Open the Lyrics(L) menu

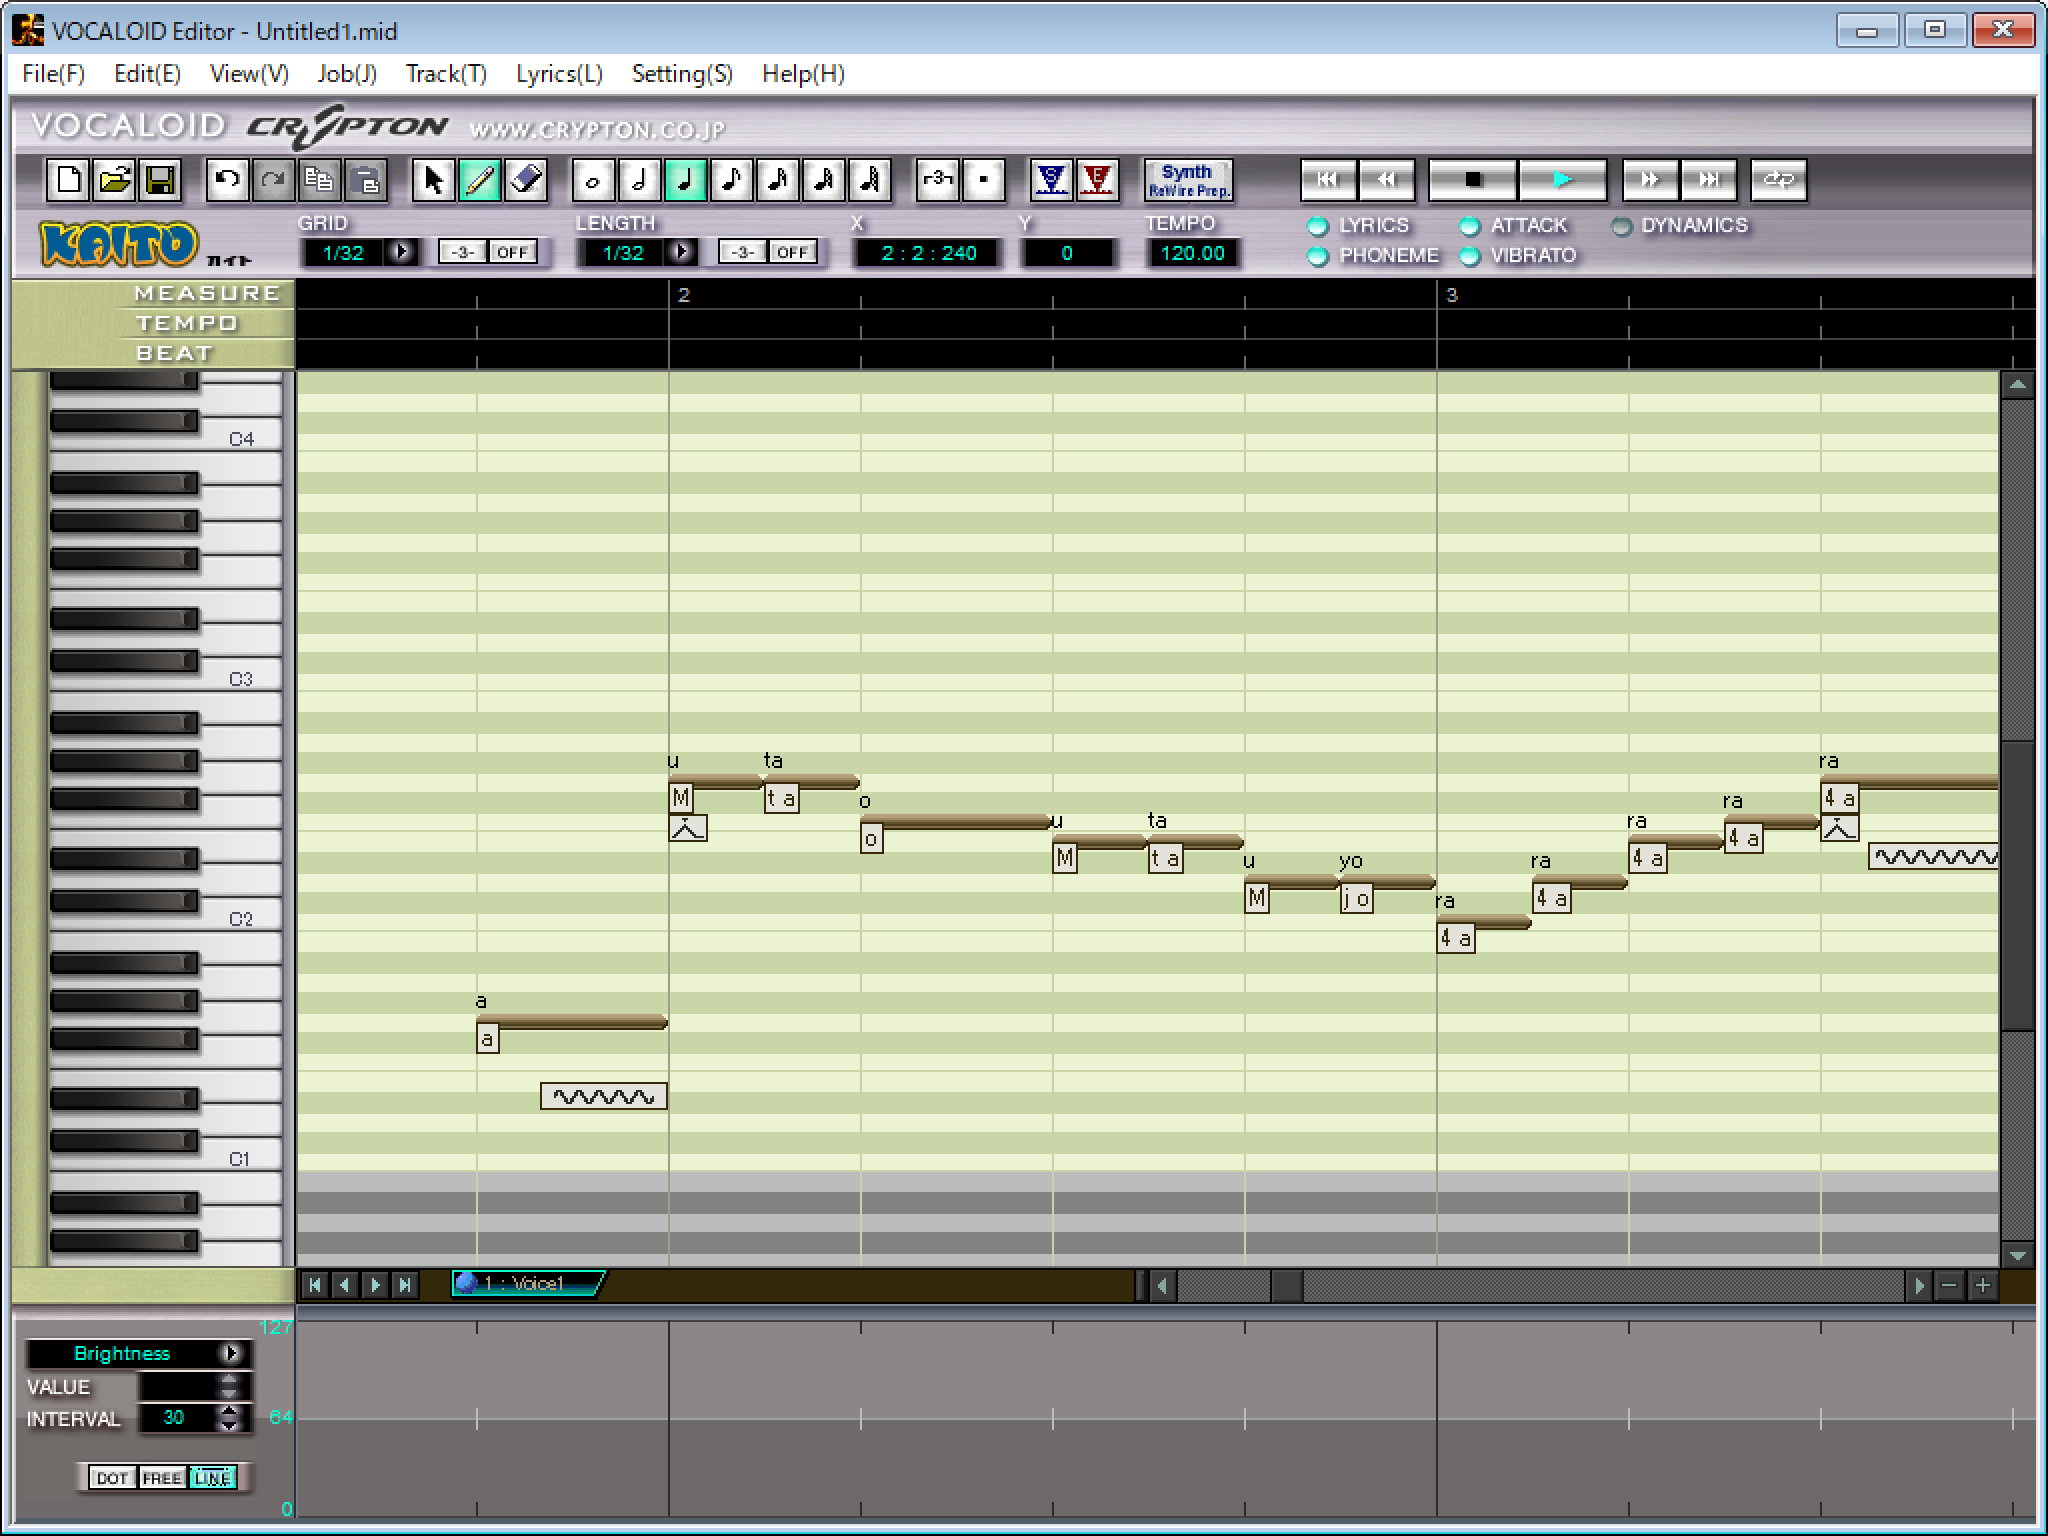(x=559, y=74)
